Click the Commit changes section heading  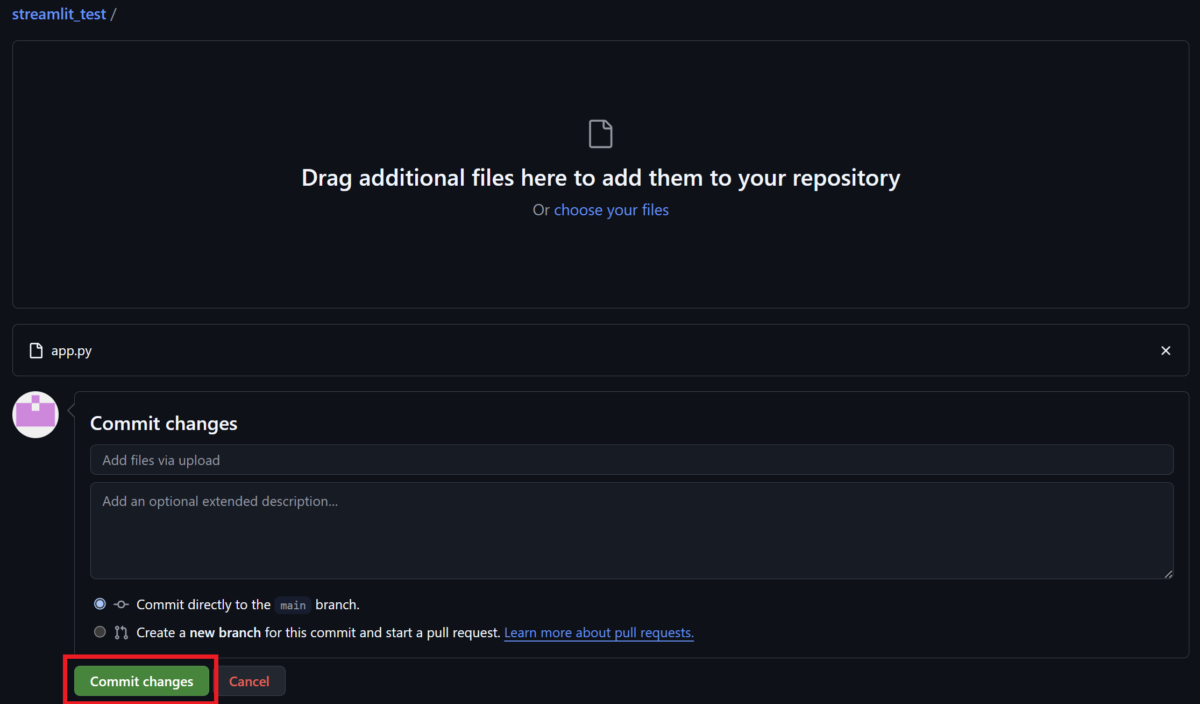pos(164,423)
